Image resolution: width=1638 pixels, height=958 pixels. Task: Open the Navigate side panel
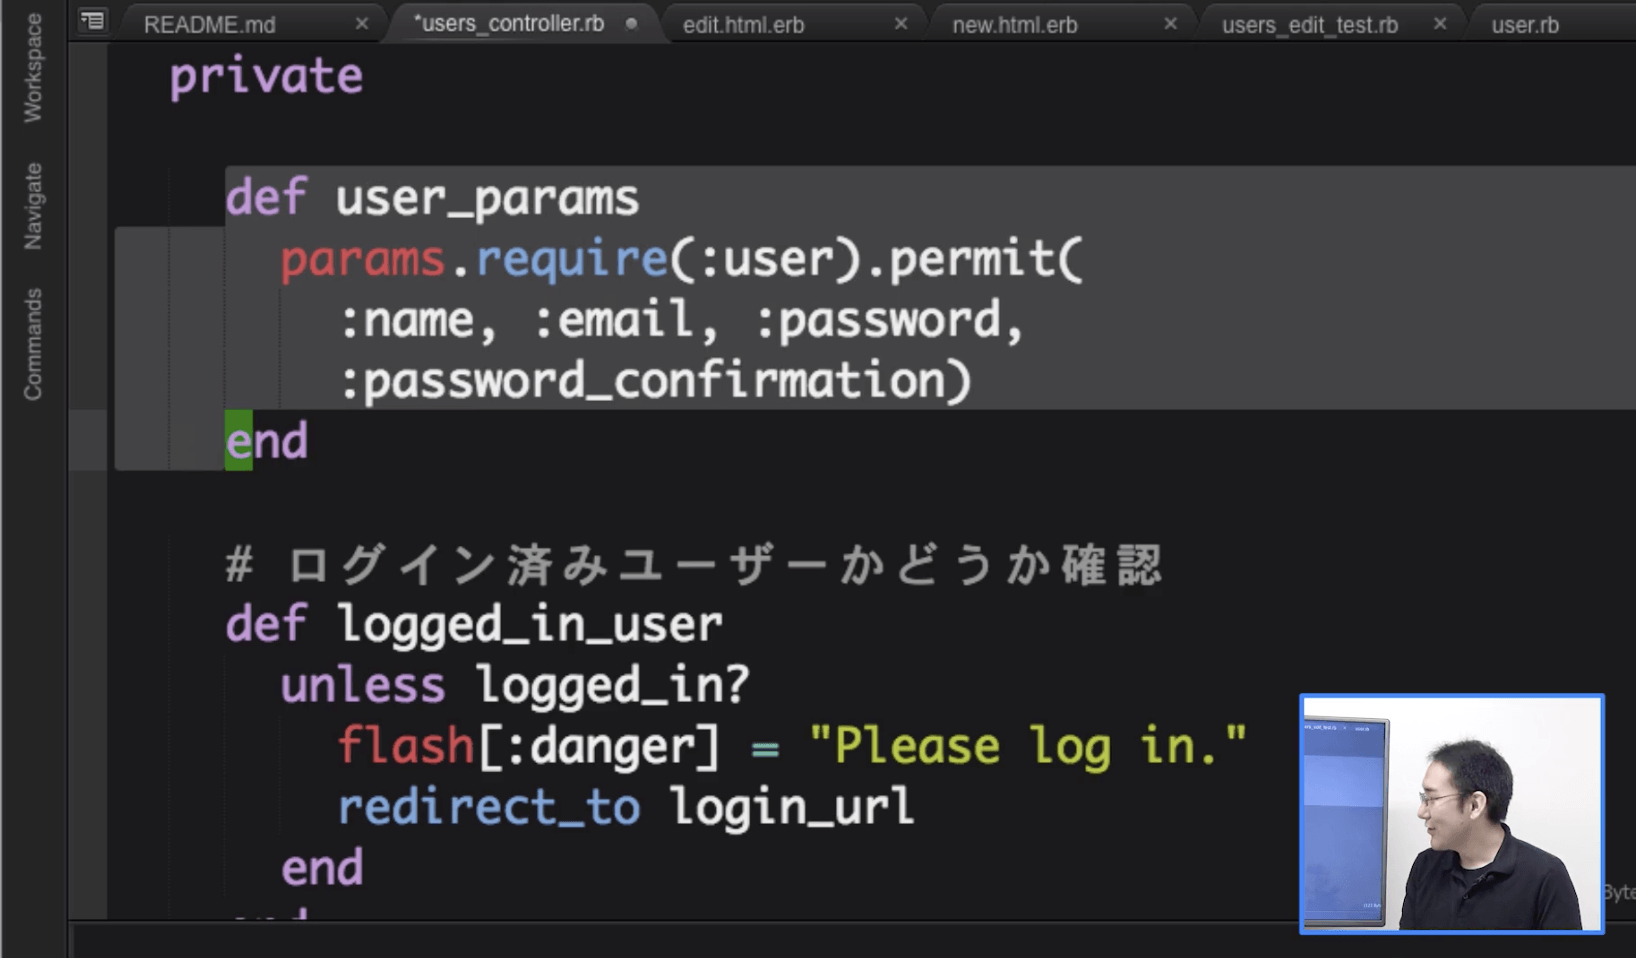[x=33, y=206]
